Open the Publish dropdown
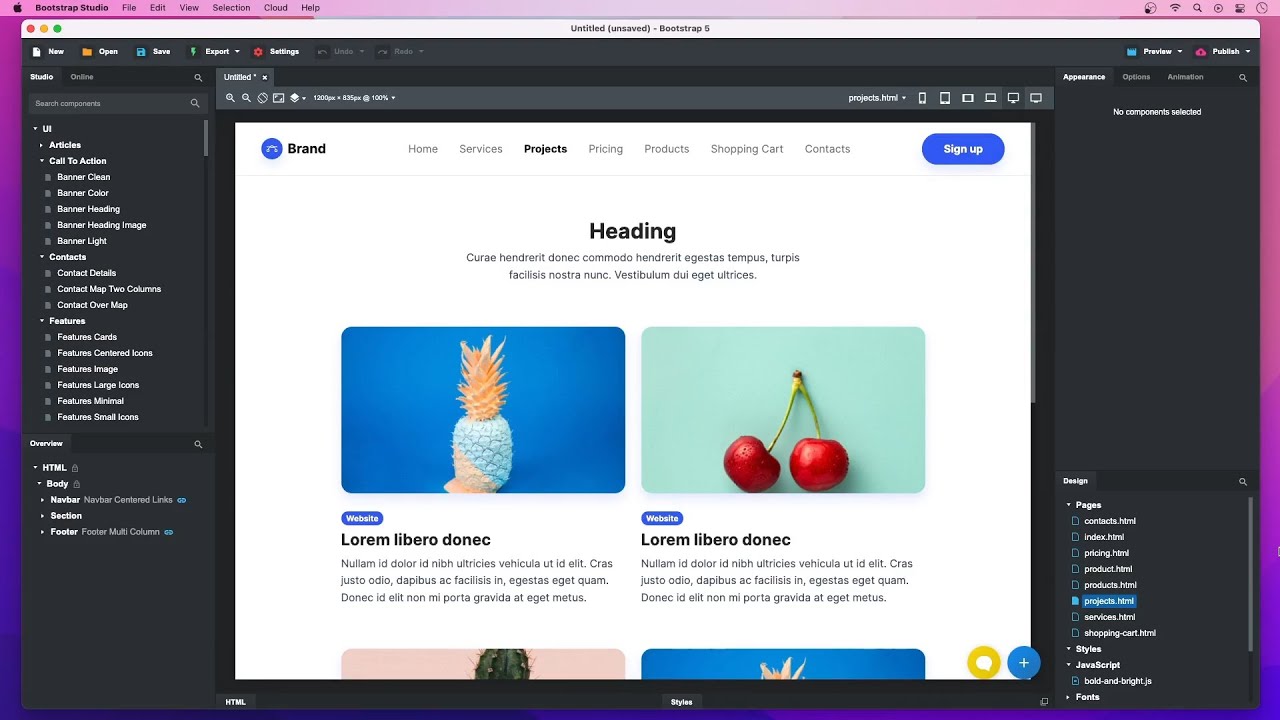 point(1222,52)
